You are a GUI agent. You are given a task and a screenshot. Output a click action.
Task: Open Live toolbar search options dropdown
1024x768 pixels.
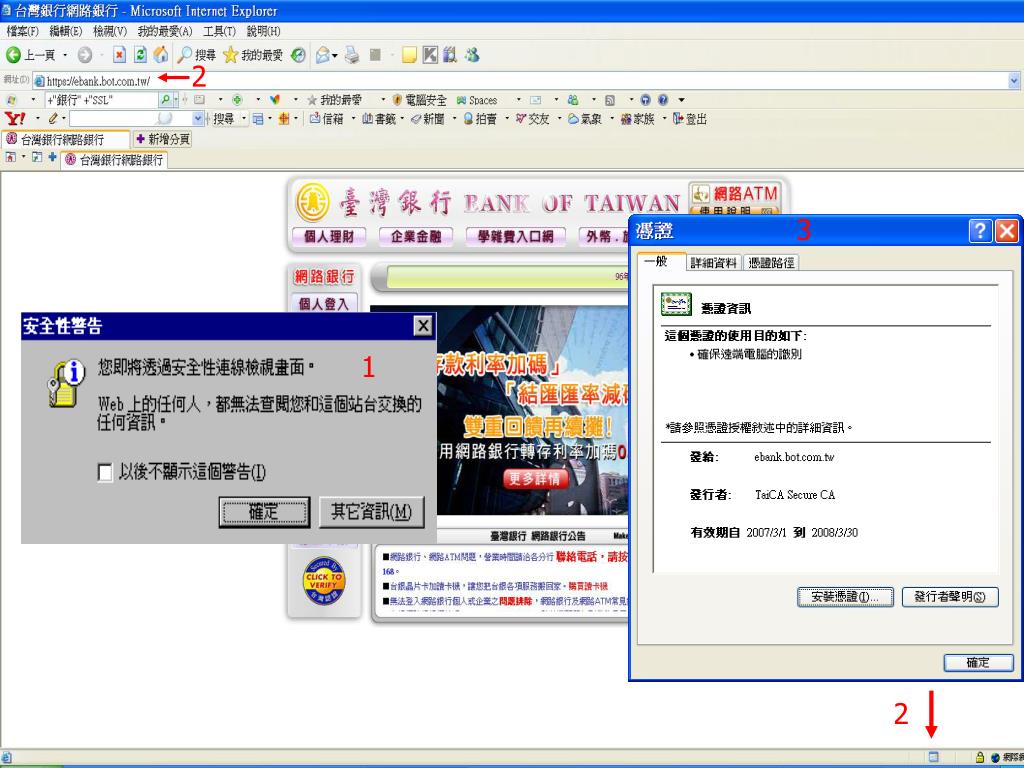[x=176, y=100]
